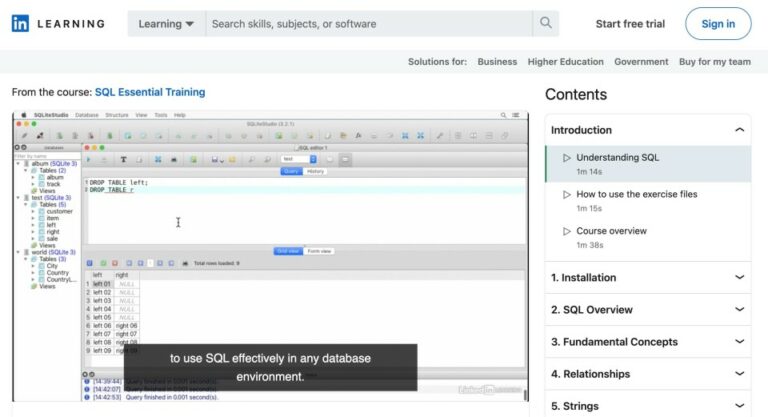Click the LEARNING wordmark text
Image resolution: width=768 pixels, height=417 pixels.
coord(71,24)
